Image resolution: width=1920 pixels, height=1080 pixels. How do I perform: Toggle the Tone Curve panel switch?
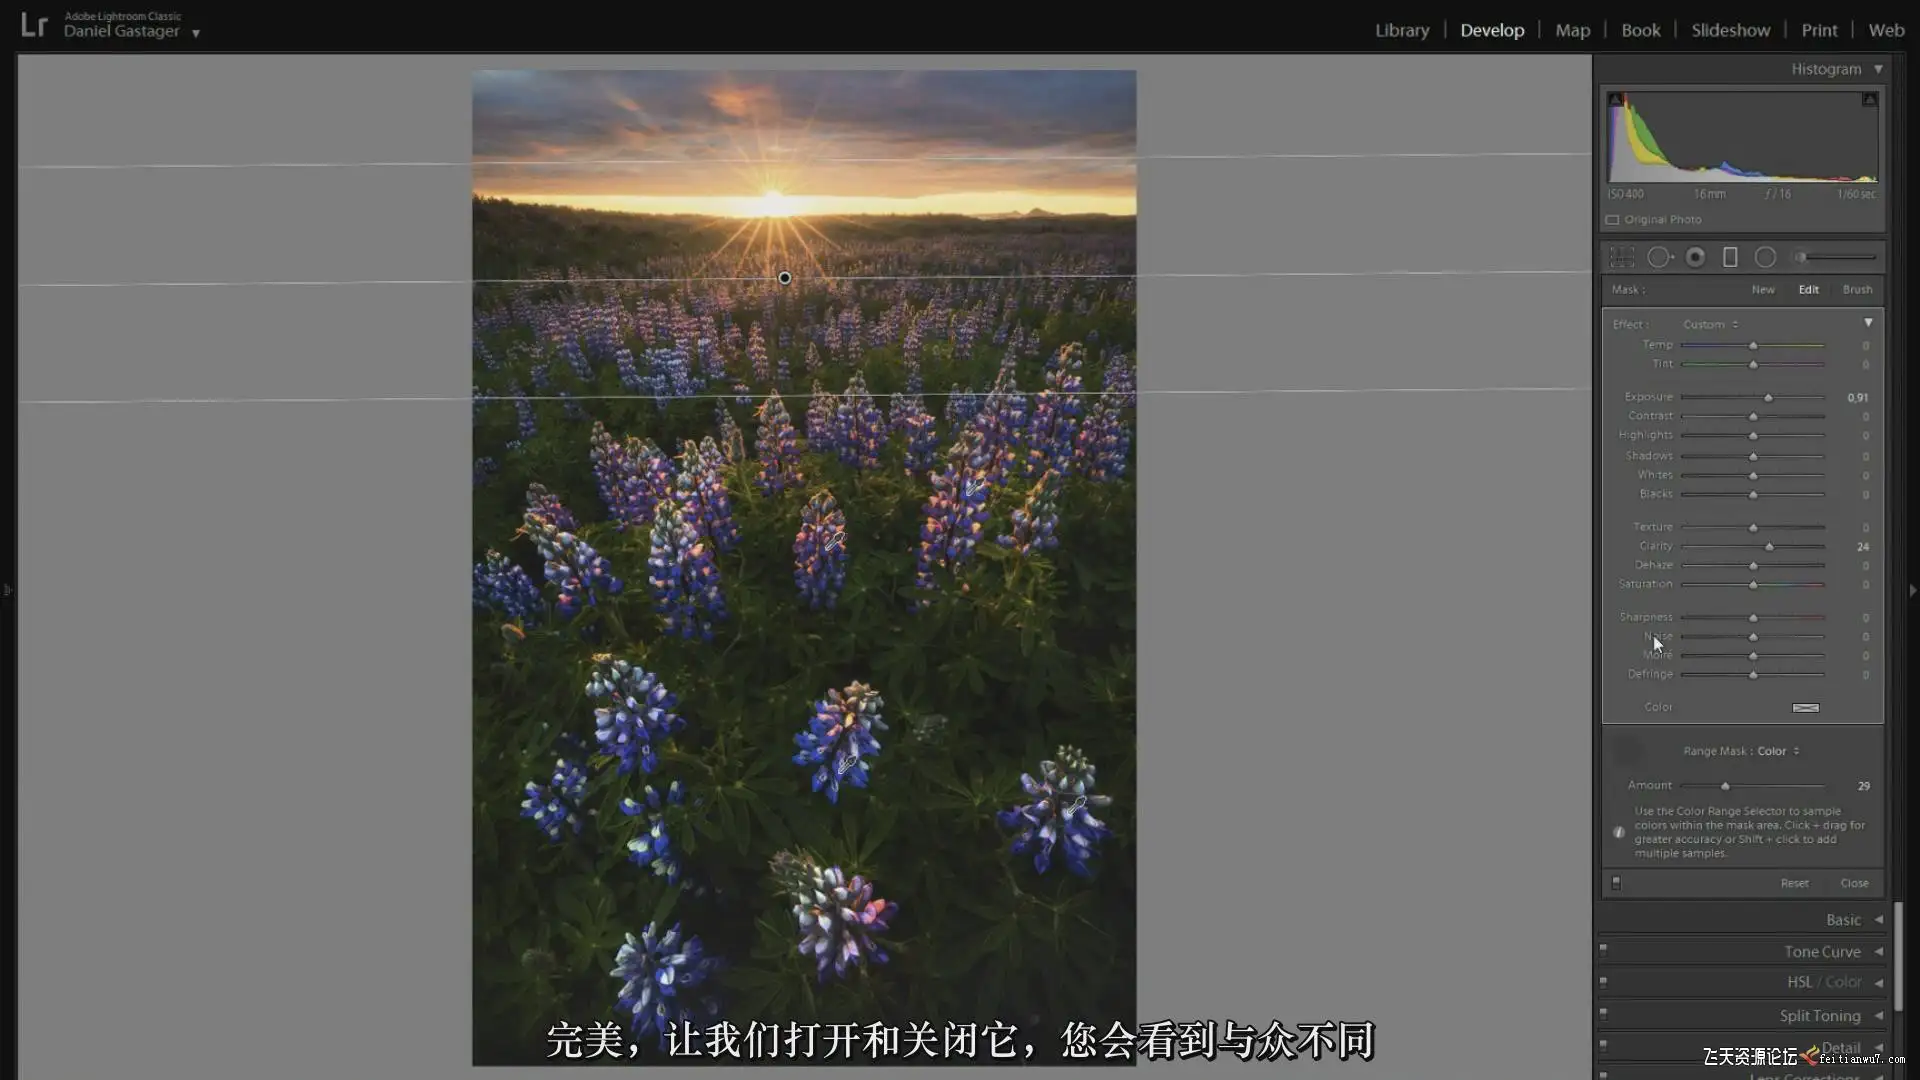click(x=1603, y=949)
